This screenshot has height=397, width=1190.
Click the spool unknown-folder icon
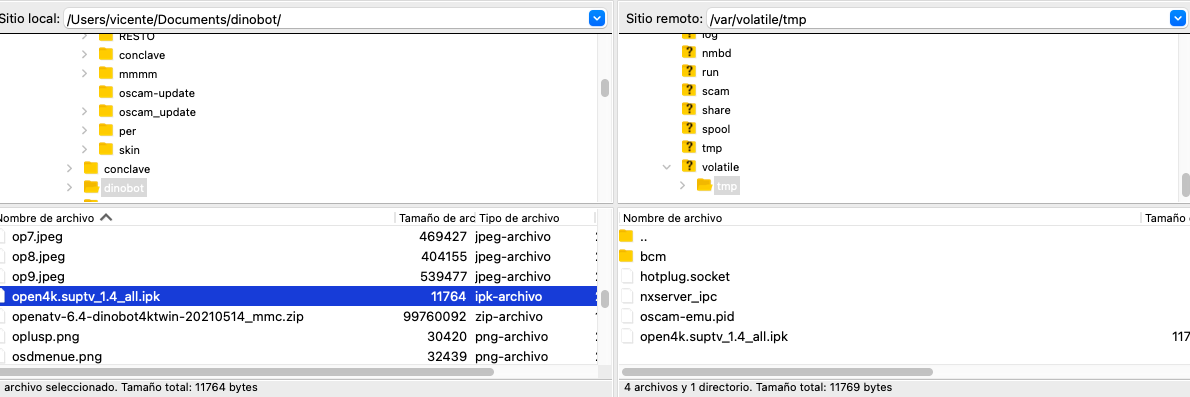(689, 128)
